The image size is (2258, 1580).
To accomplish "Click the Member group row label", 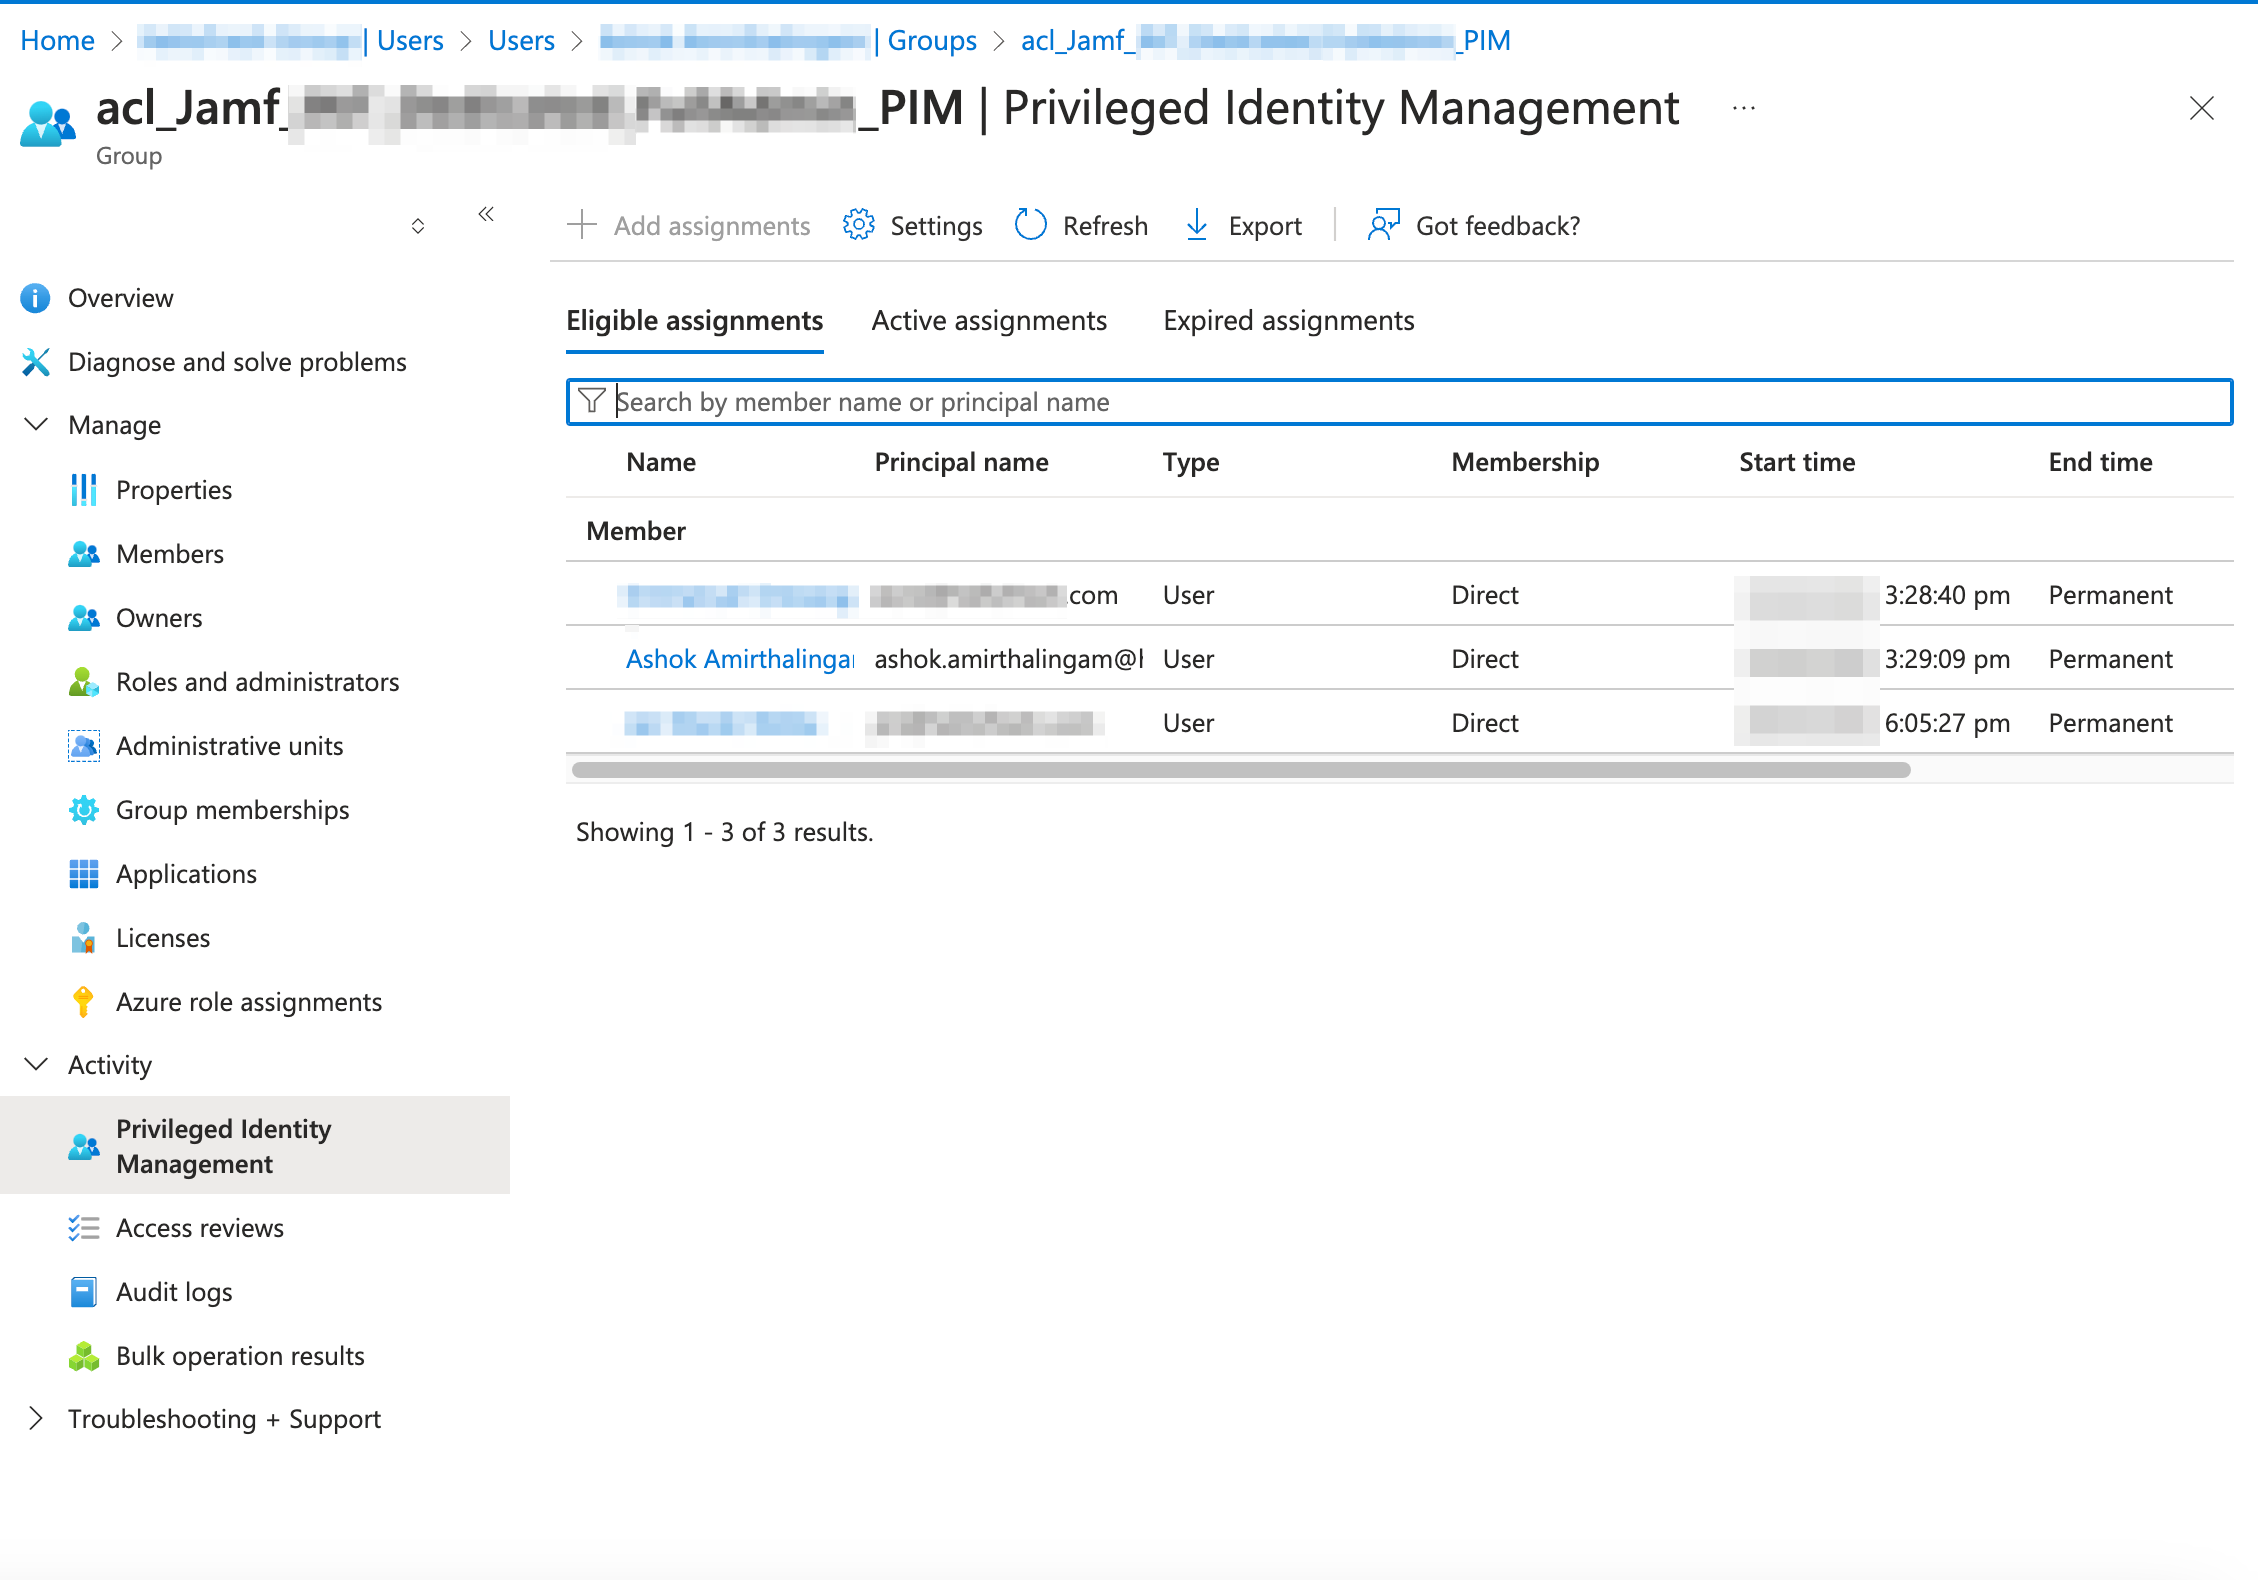I will 636,531.
